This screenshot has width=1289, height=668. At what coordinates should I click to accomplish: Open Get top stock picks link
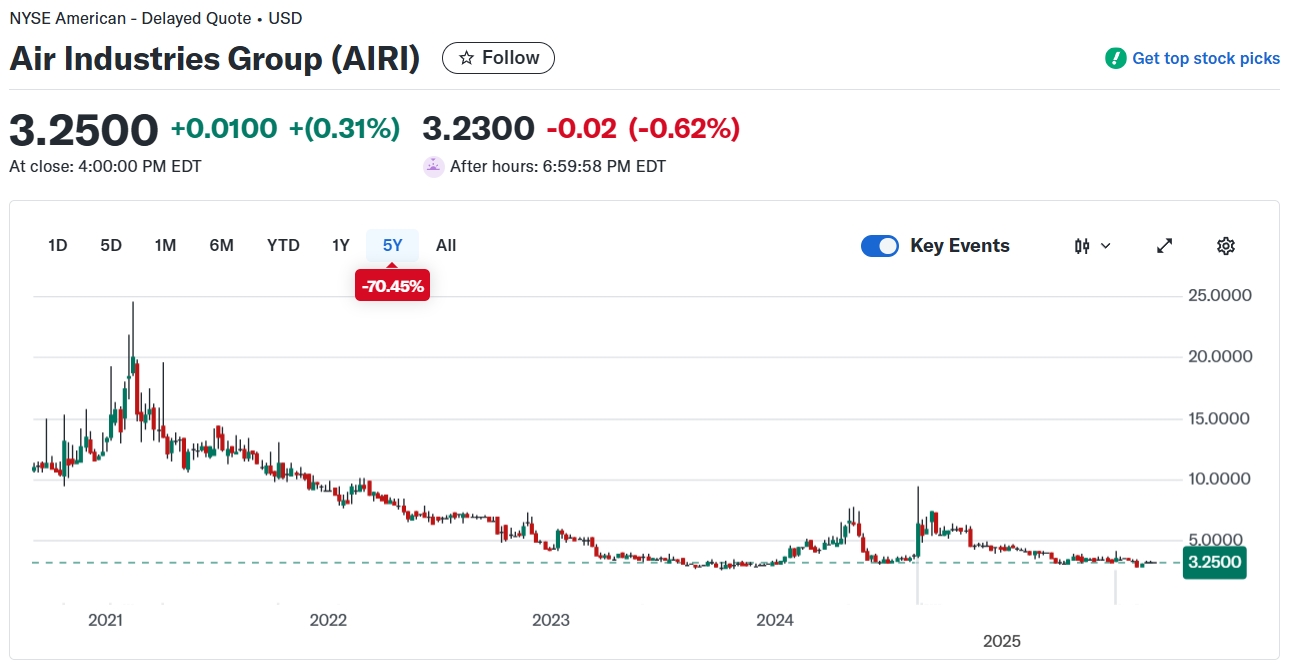(x=1205, y=58)
